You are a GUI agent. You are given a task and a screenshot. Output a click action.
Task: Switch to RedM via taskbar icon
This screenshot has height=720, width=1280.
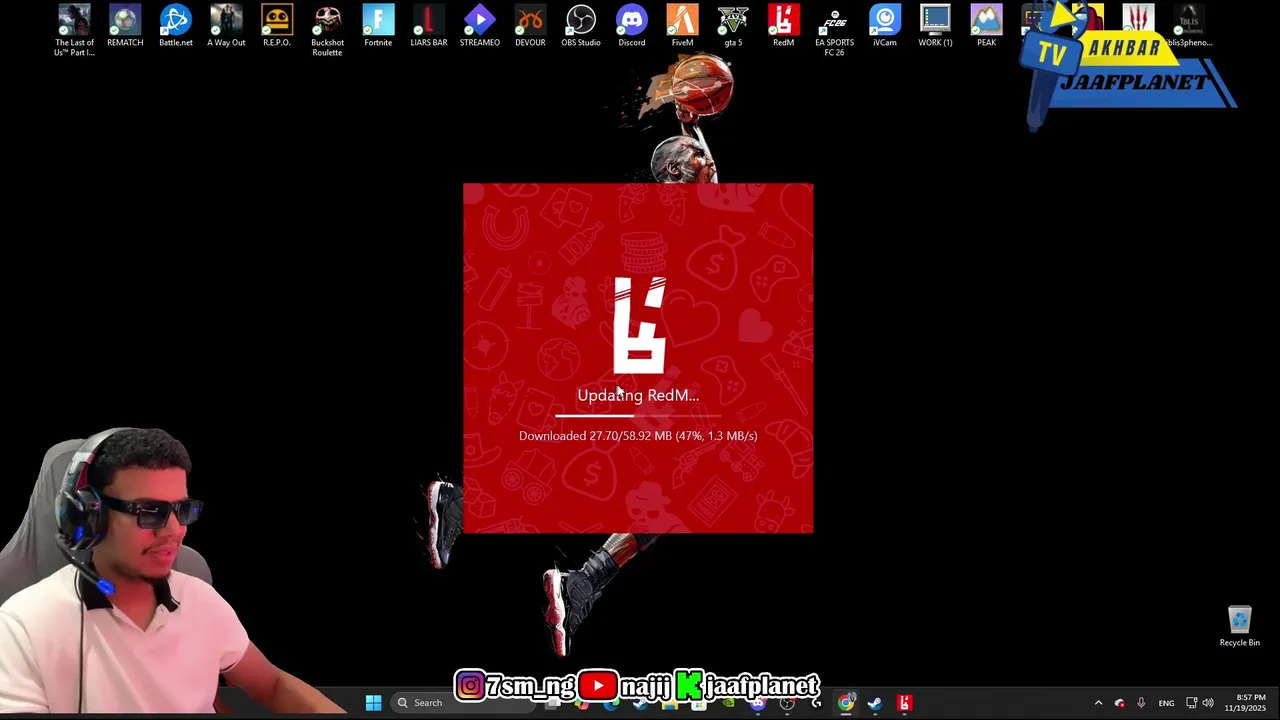coord(904,703)
